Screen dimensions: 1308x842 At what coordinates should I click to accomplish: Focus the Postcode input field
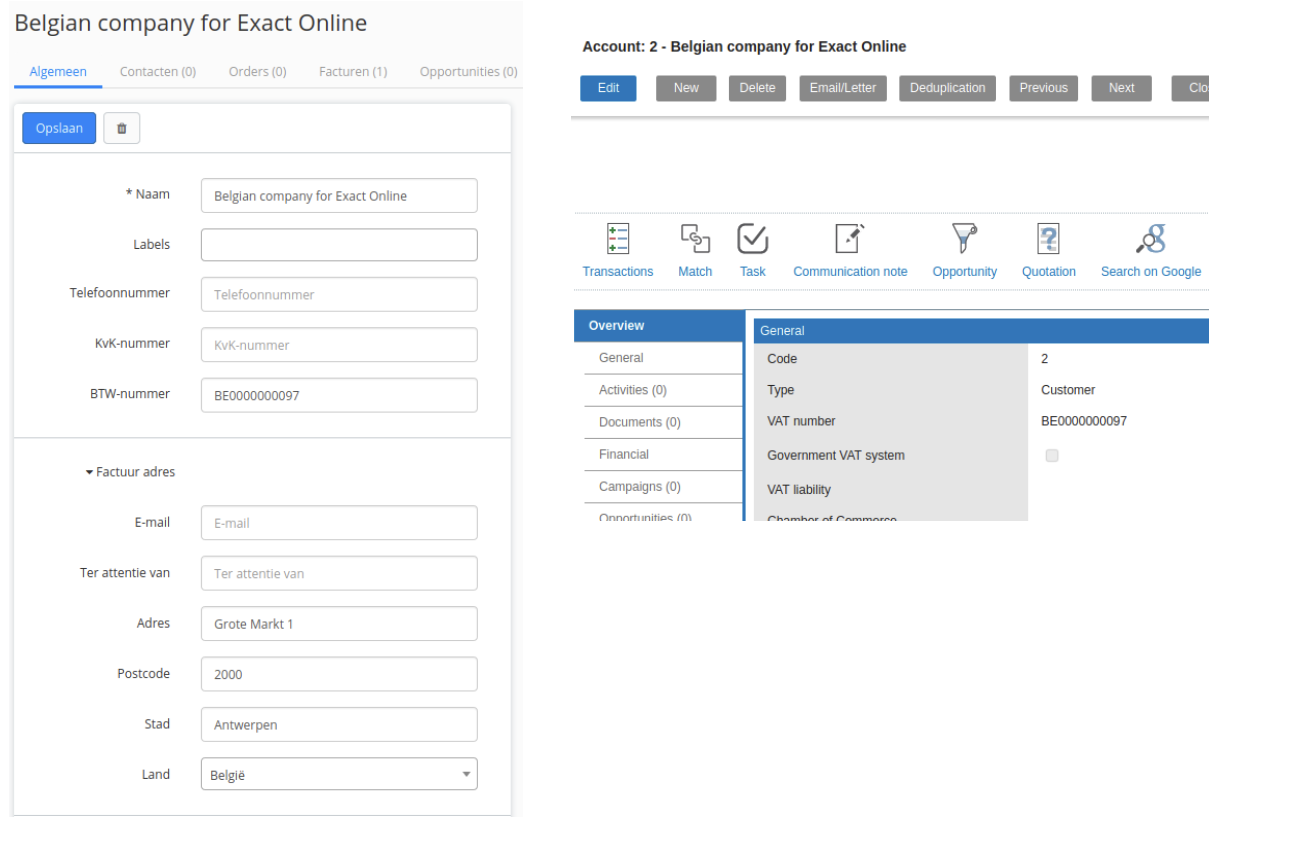pos(339,674)
